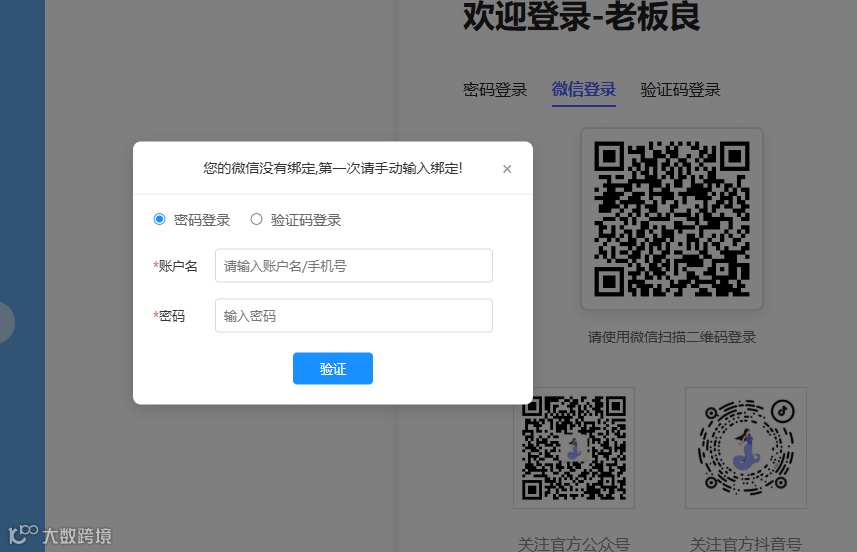Click the official Douyin QR code
The width and height of the screenshot is (857, 552).
pos(746,448)
